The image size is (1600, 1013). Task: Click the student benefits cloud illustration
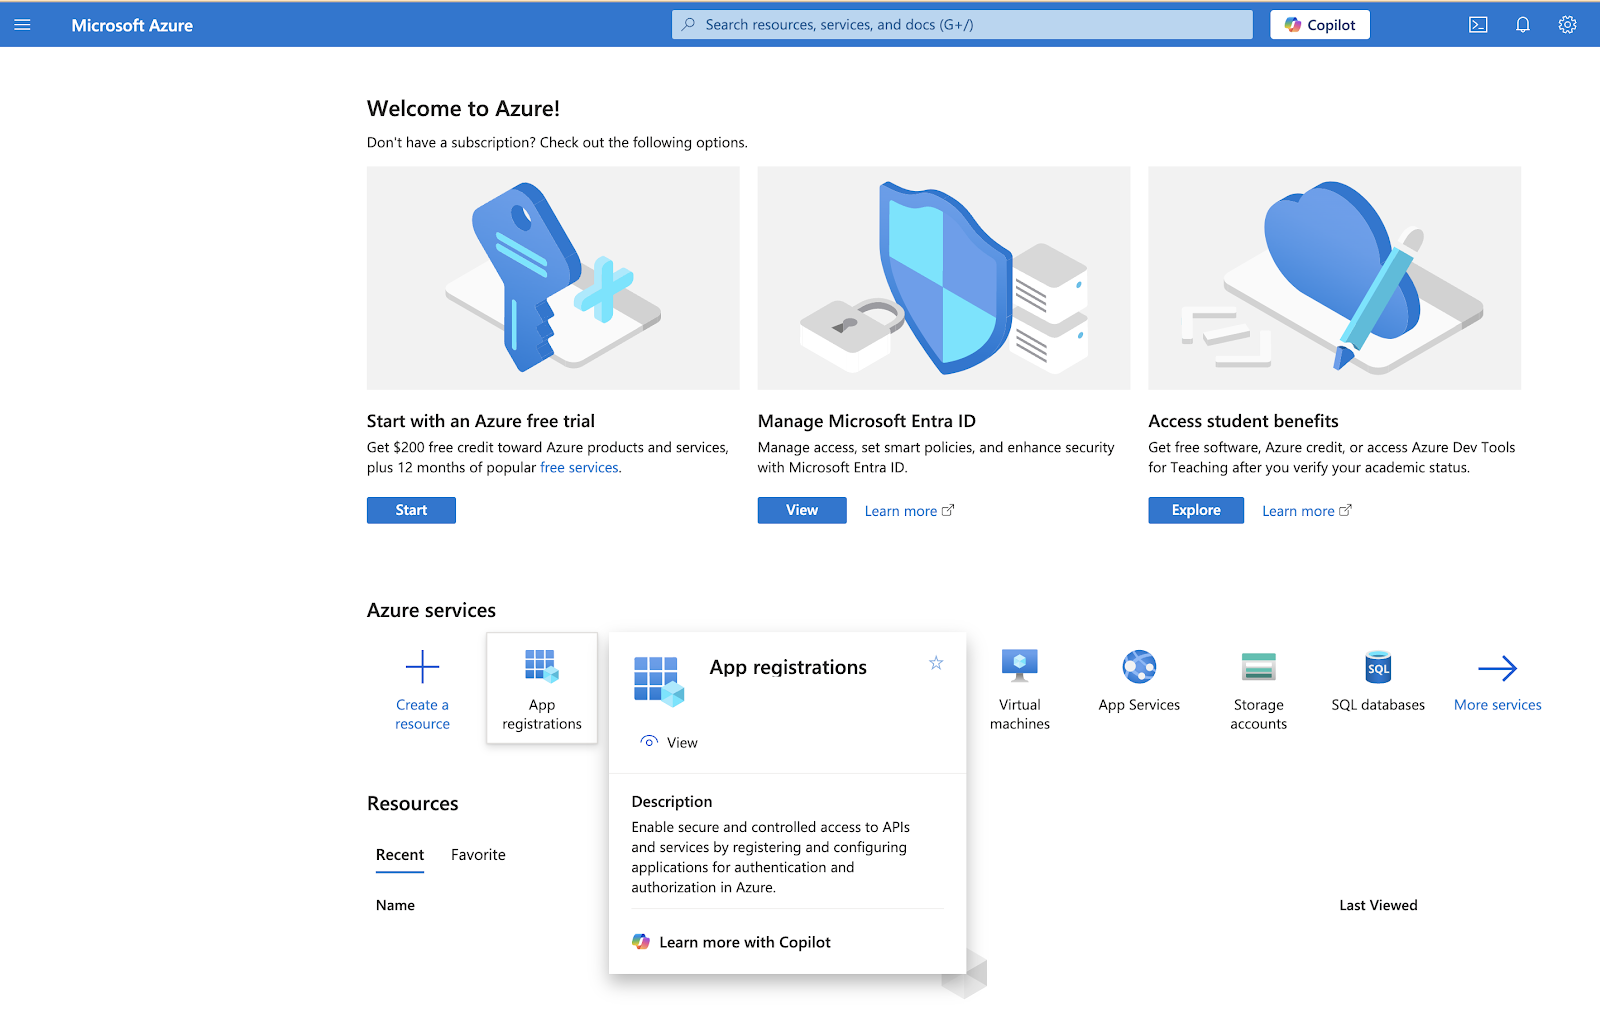(x=1334, y=278)
